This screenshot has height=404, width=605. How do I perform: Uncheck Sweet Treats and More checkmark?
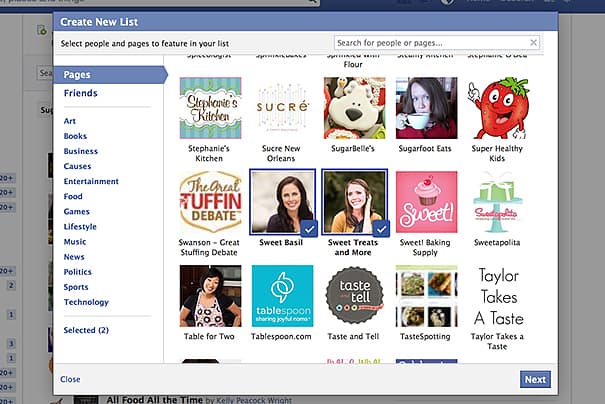[381, 229]
